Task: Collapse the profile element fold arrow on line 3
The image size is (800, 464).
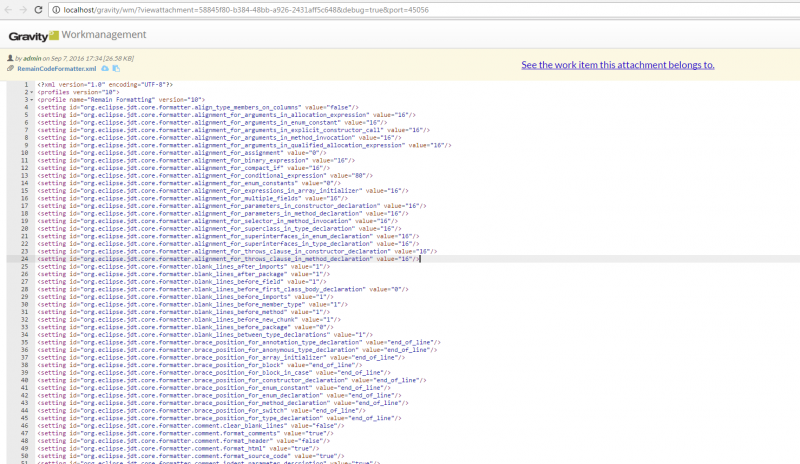Action: 34,100
